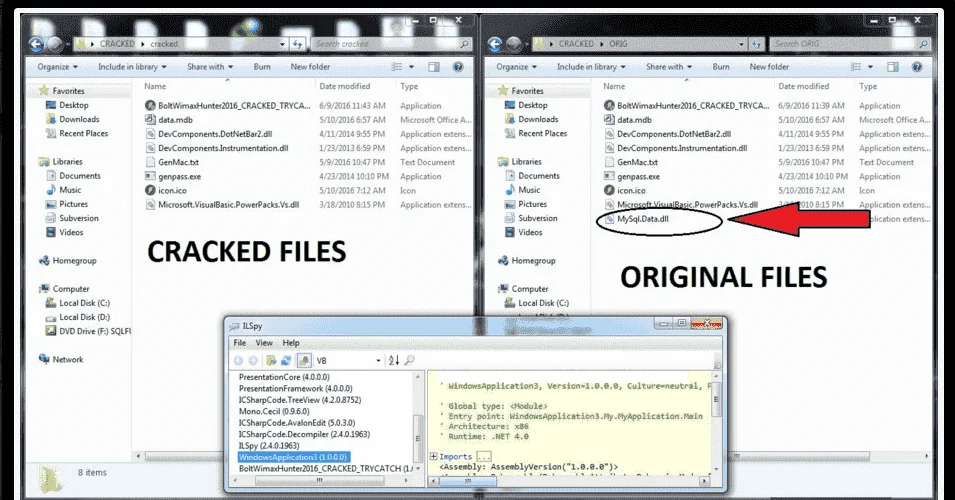The width and height of the screenshot is (955, 500).
Task: Click Burn in ORIG window toolbar
Action: point(721,66)
